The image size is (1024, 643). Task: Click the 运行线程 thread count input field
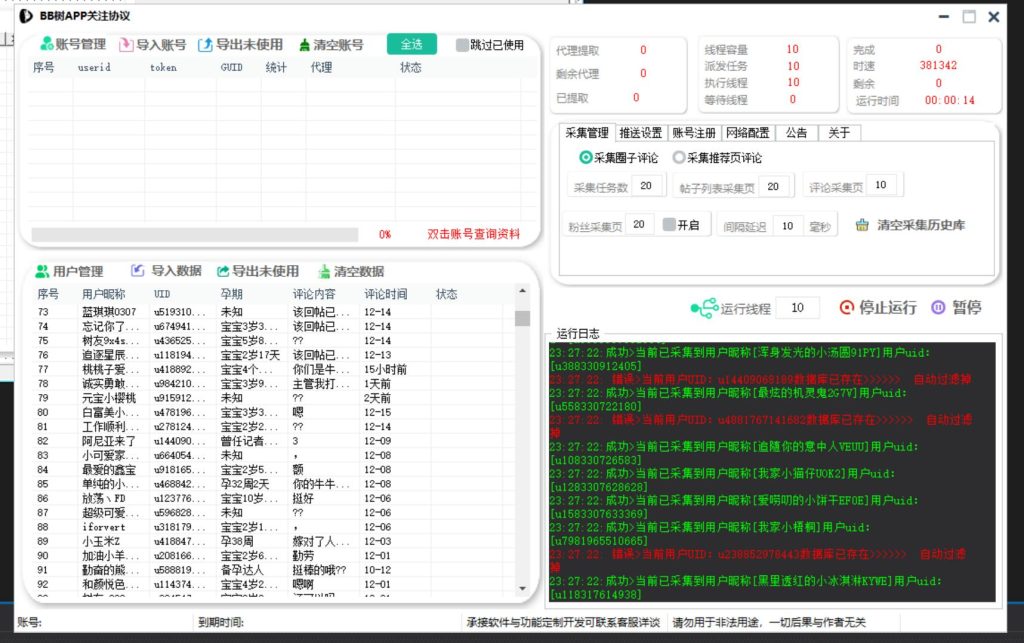pos(798,308)
